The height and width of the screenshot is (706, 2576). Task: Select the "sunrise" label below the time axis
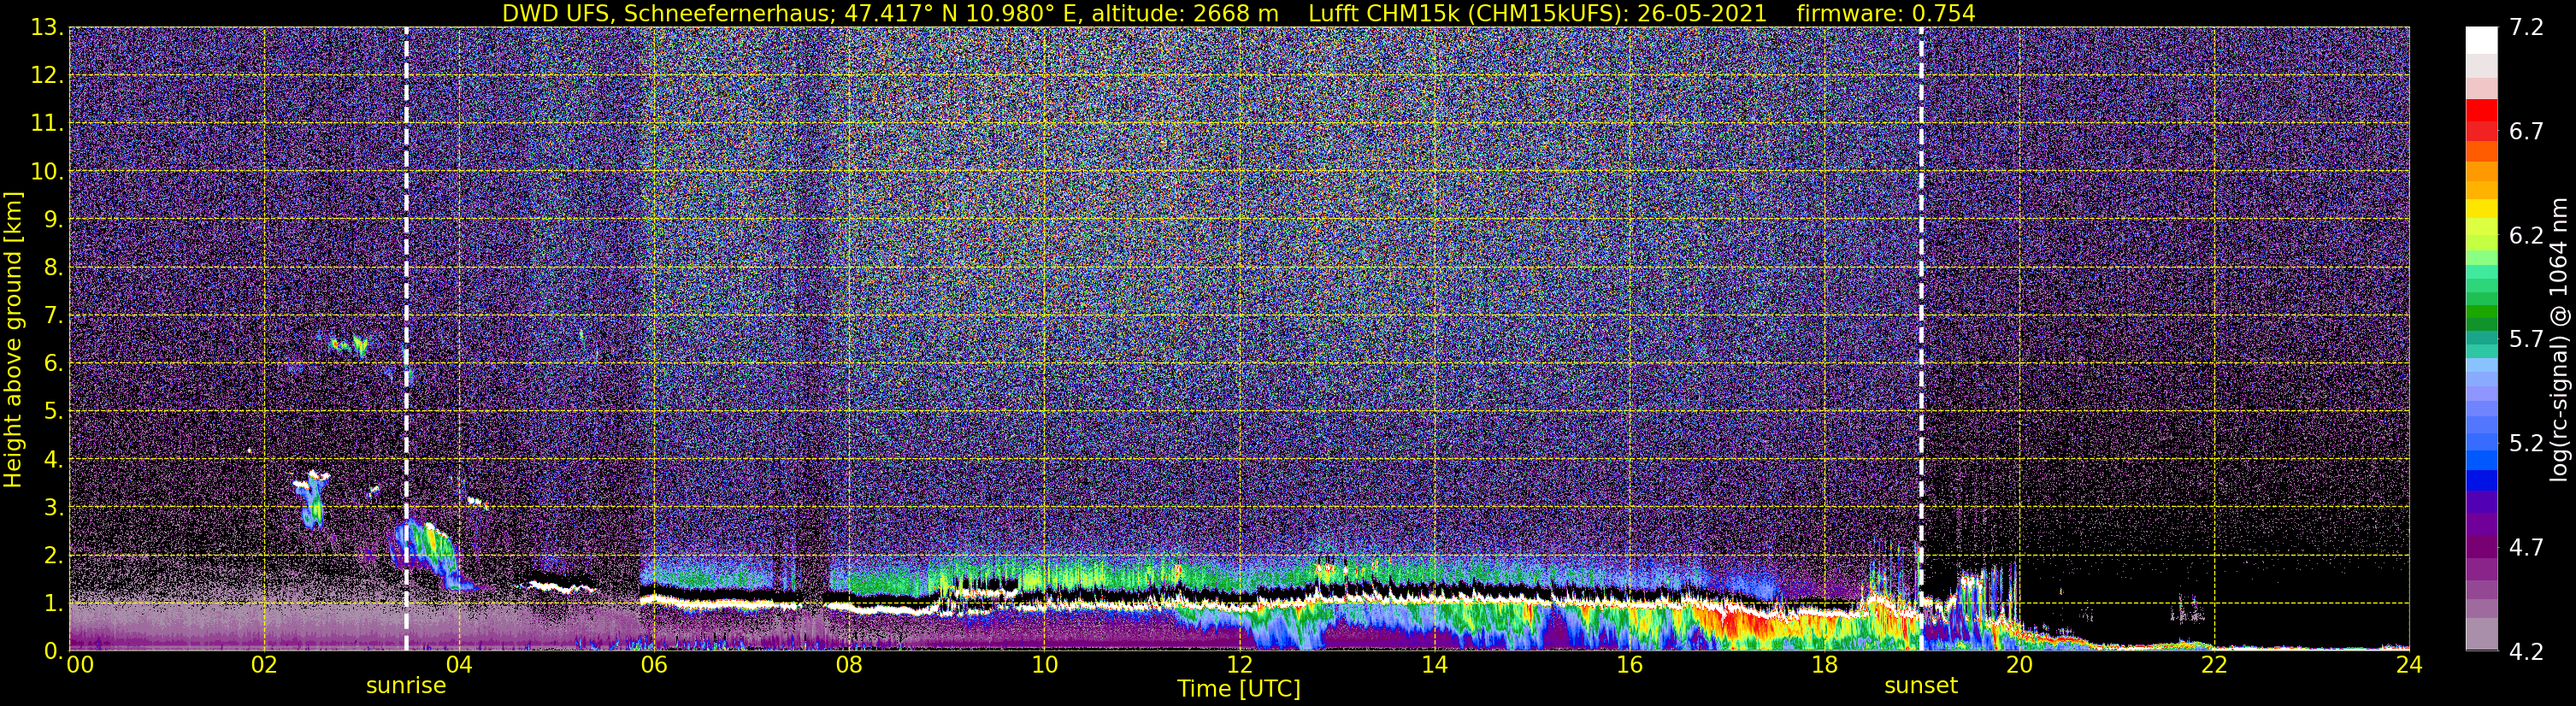point(406,686)
